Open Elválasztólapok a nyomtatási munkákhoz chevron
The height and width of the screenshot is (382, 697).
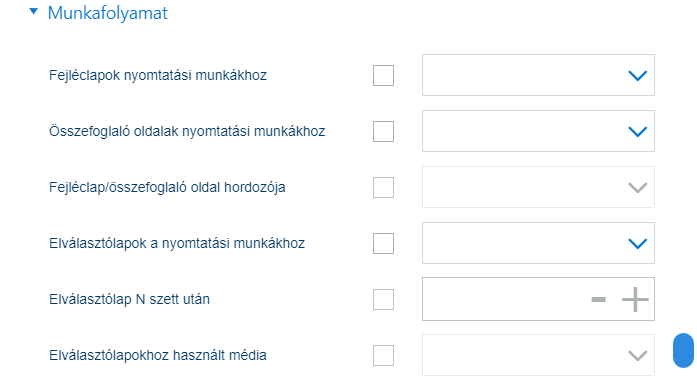(x=637, y=244)
